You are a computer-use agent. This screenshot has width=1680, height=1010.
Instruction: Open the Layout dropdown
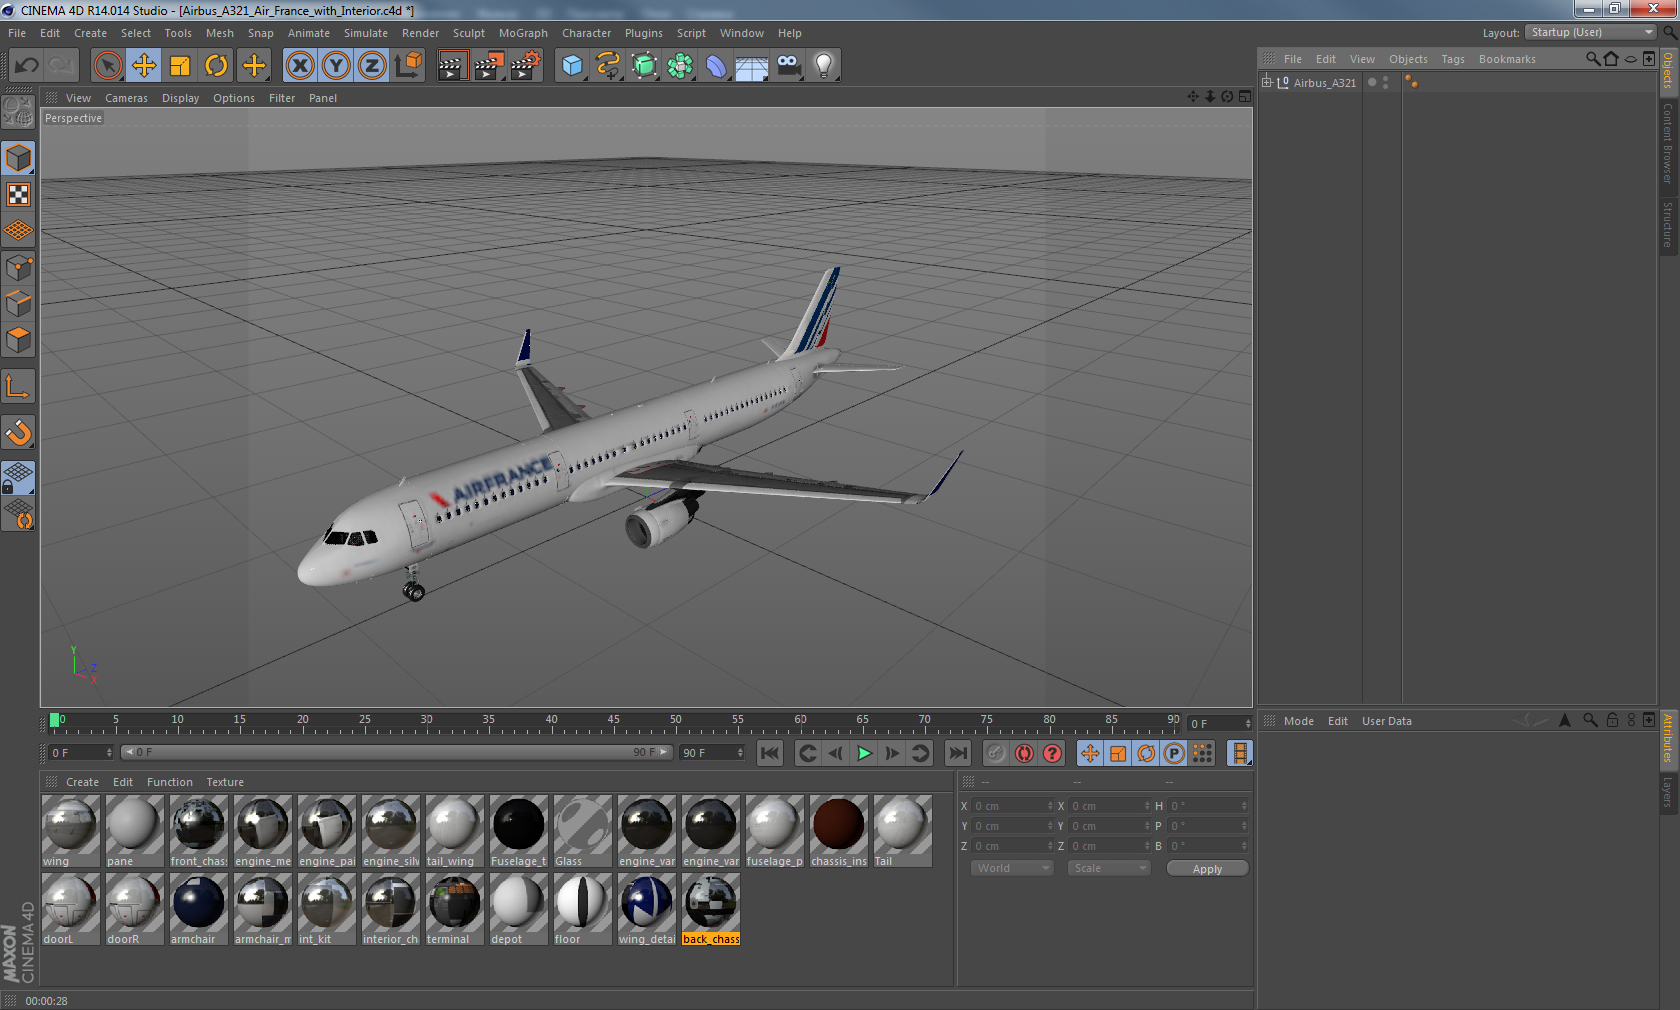tap(1591, 32)
